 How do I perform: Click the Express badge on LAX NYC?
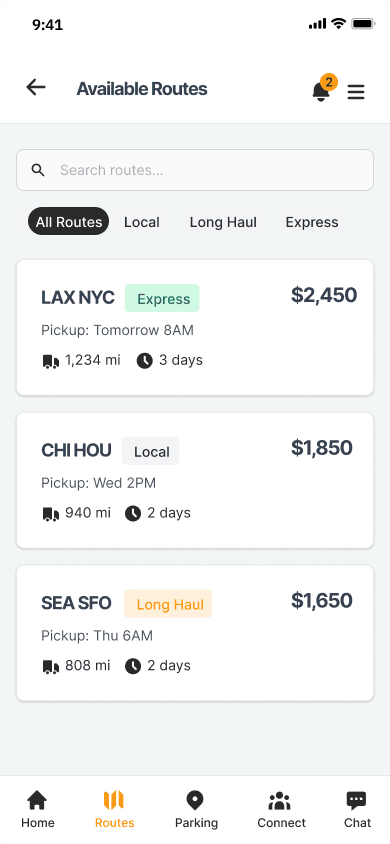[162, 299]
